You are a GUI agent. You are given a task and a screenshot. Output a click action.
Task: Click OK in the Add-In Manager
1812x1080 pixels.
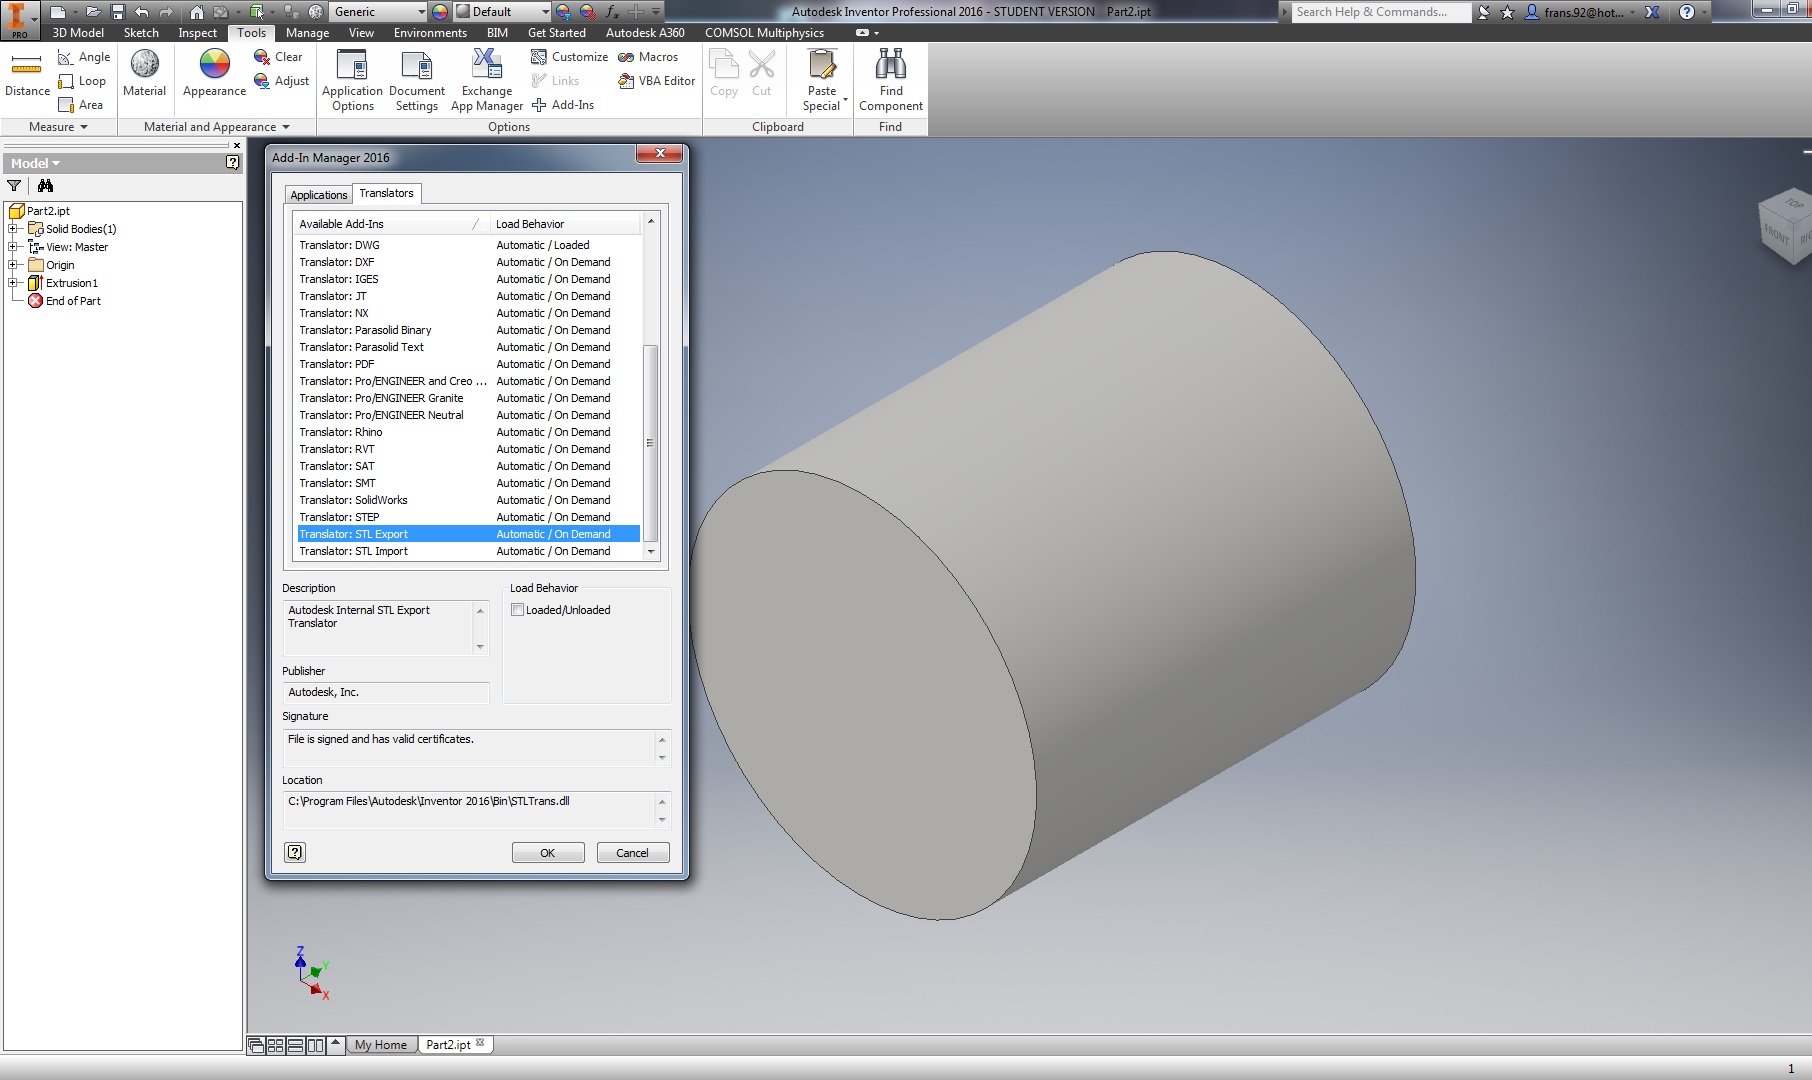tap(548, 853)
